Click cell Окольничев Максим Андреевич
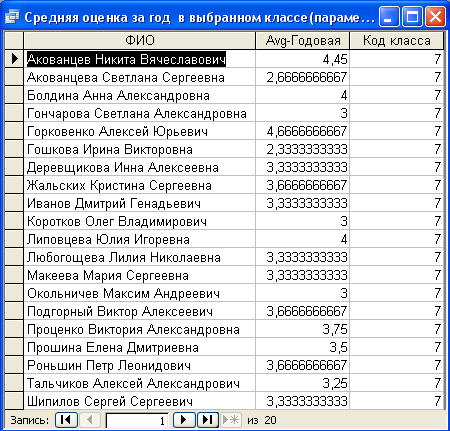 pos(140,293)
